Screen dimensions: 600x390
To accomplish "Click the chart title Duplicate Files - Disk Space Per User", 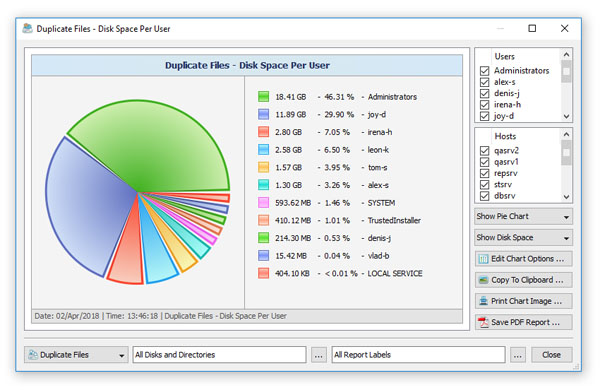I will [x=247, y=65].
